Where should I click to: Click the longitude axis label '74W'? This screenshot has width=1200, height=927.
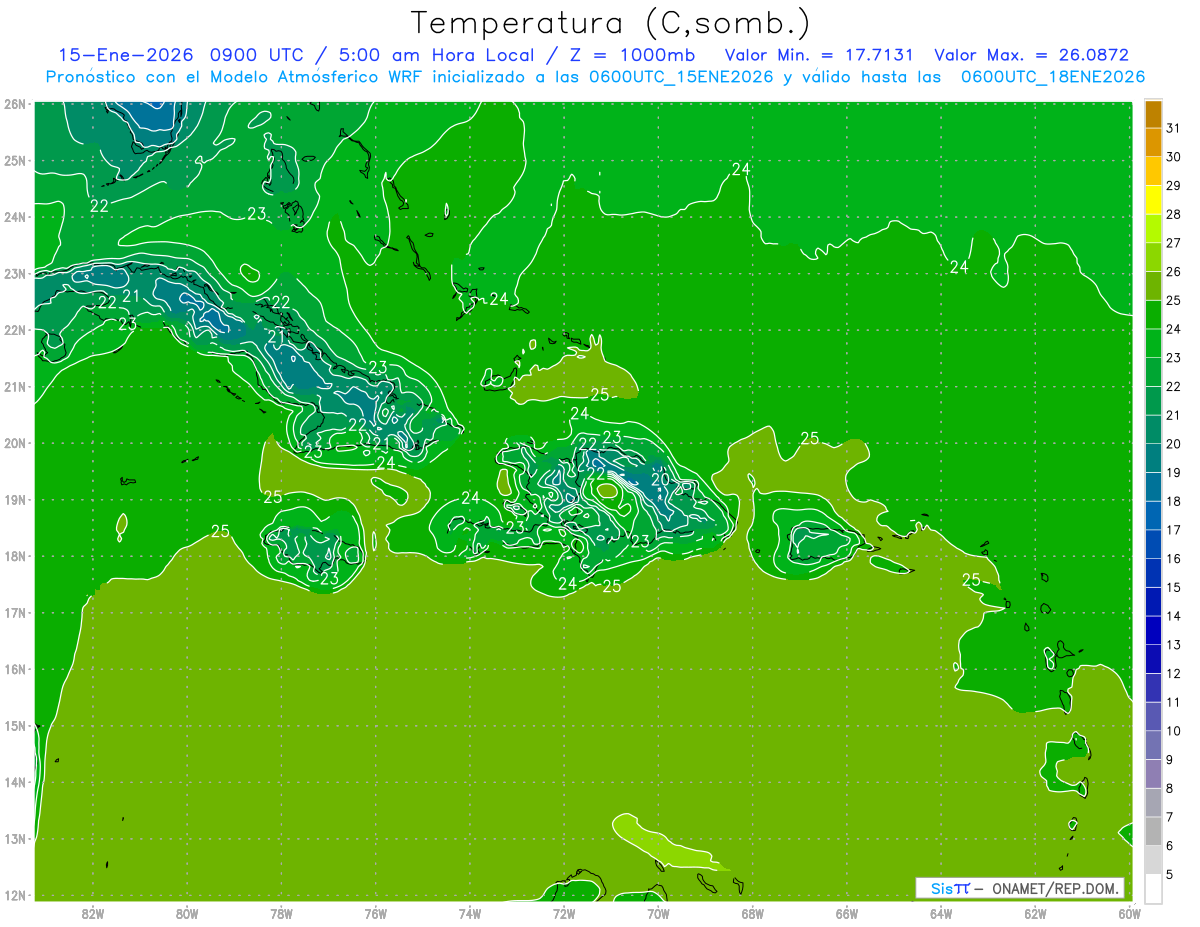click(x=470, y=913)
